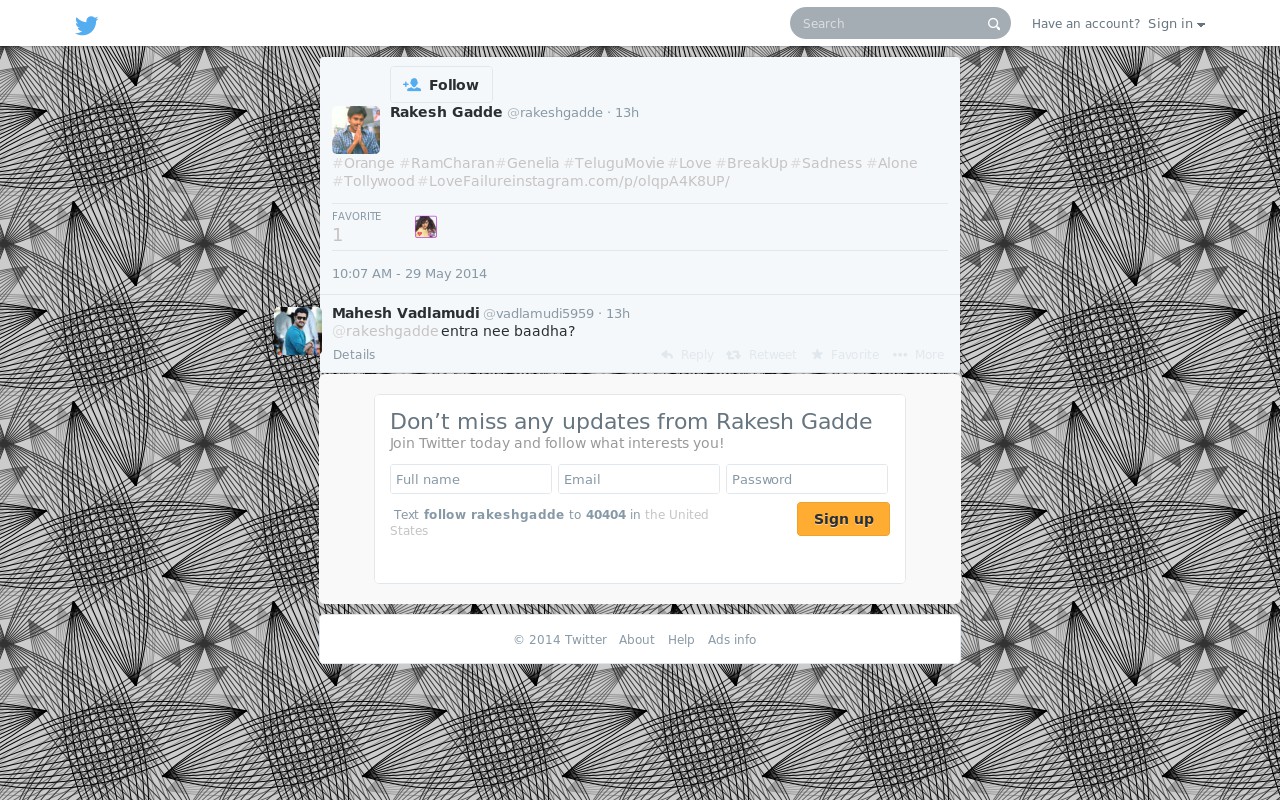Reply to Mahesh Vadlamudi's tweet

point(687,355)
